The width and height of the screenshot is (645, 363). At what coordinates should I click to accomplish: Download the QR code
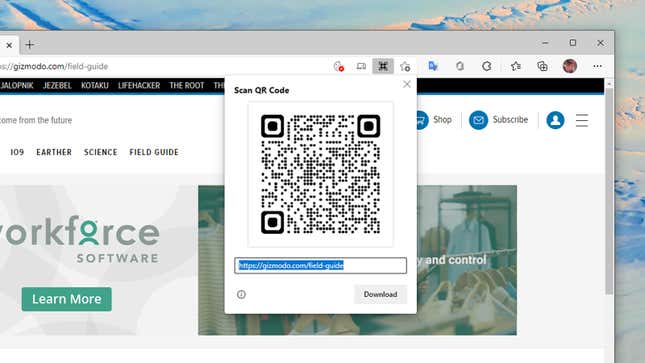[x=380, y=294]
